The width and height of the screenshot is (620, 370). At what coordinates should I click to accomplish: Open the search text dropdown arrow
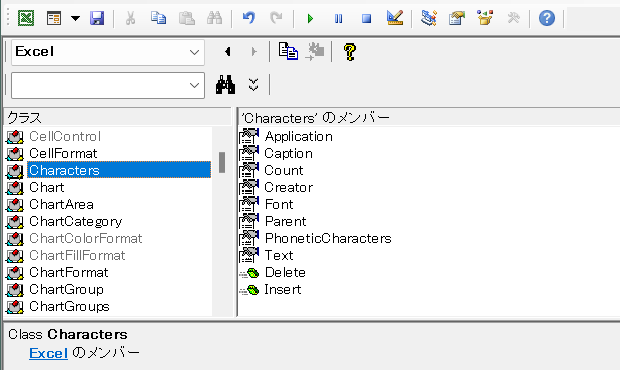click(x=194, y=85)
